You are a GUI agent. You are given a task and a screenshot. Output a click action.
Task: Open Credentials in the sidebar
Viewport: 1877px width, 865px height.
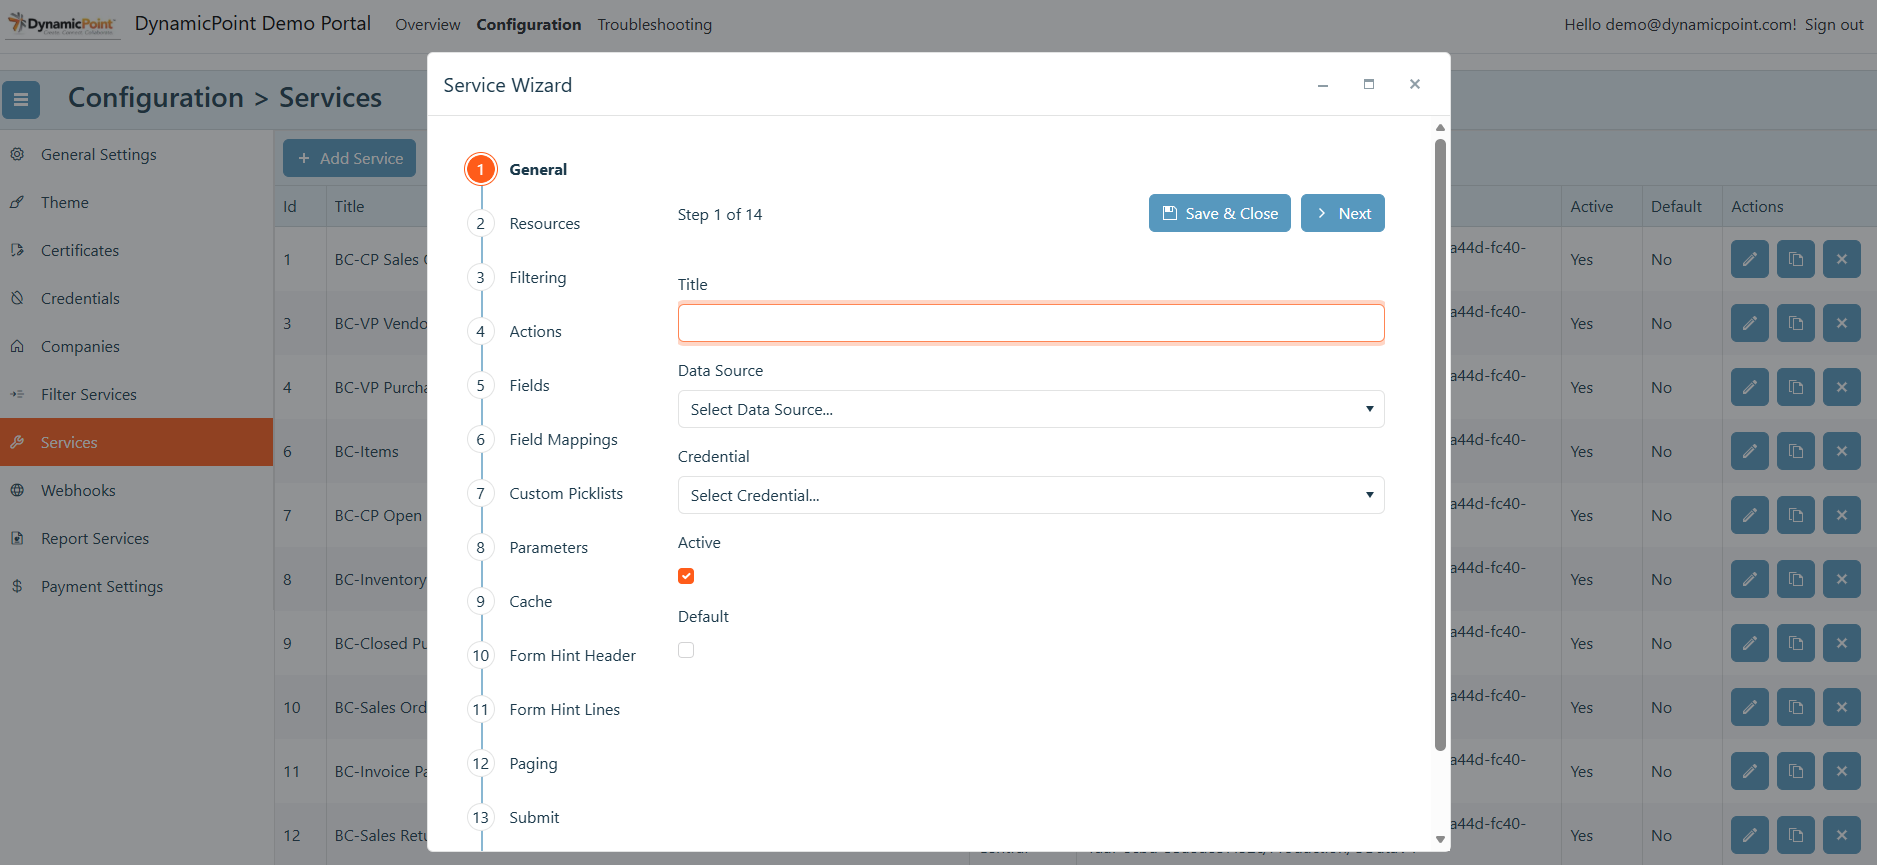click(136, 298)
